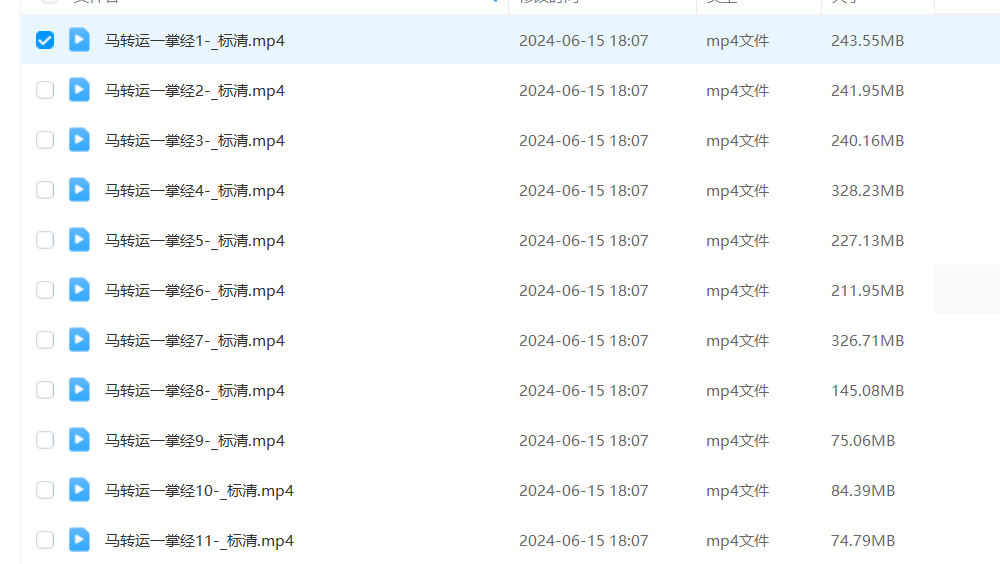1000x564 pixels.
Task: Click the file name 马转运一掌经9-_标清.mp4
Action: pos(195,441)
